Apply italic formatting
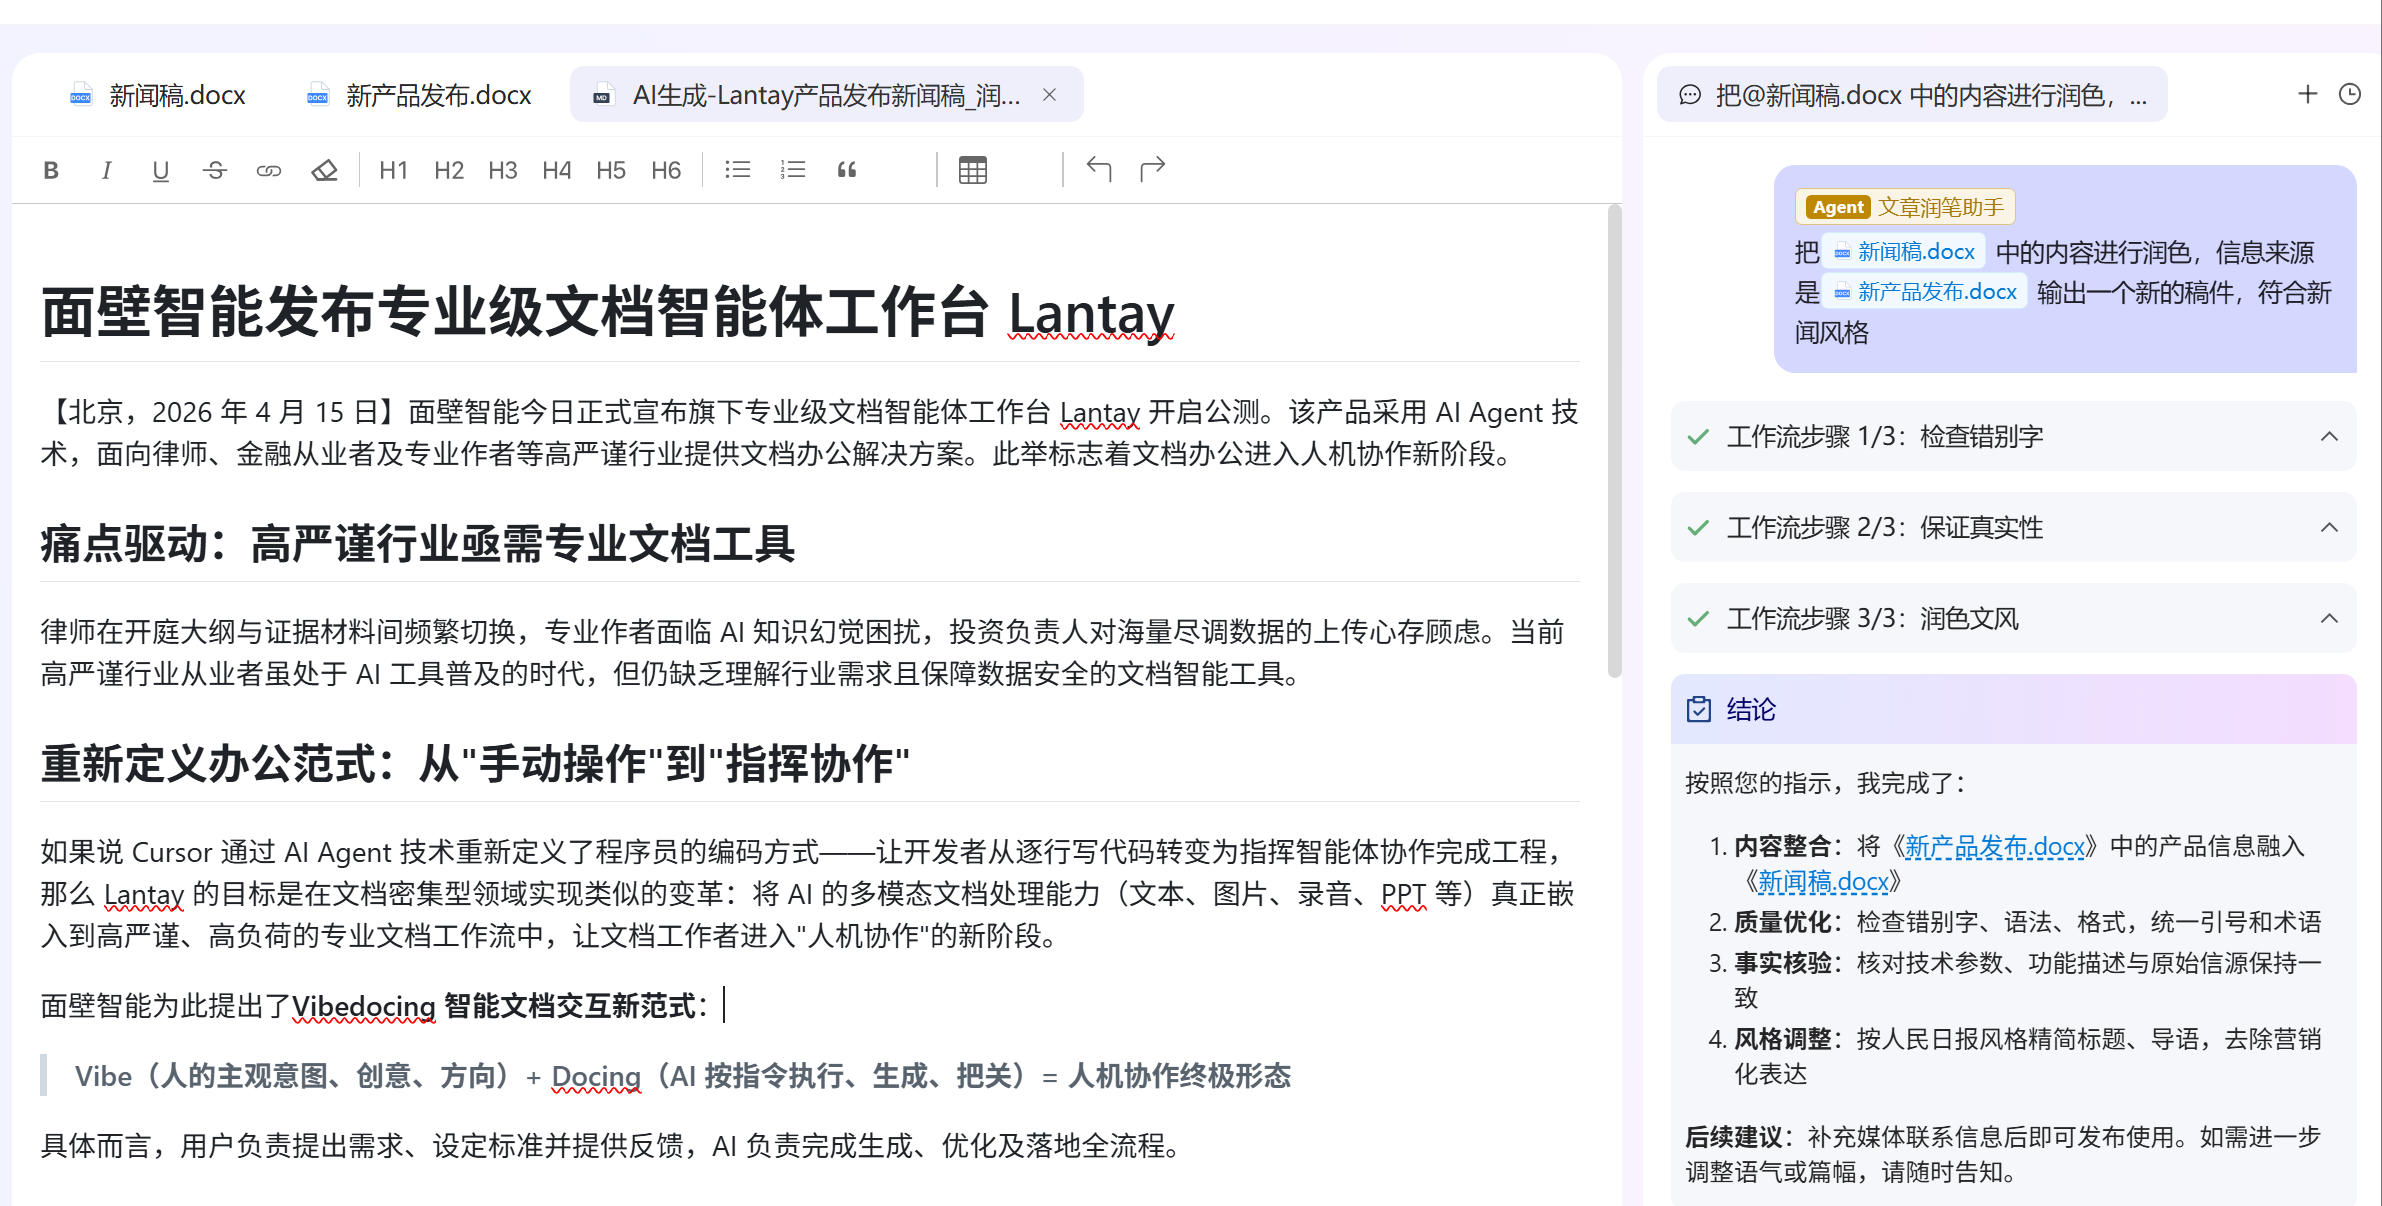 coord(106,169)
